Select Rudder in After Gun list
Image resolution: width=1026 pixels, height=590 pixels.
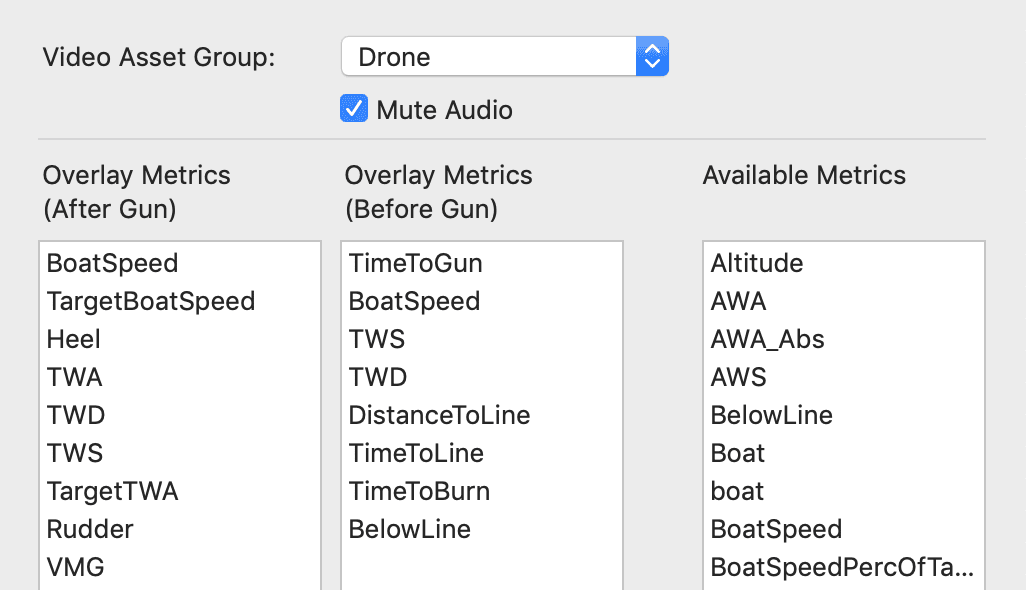pos(180,529)
